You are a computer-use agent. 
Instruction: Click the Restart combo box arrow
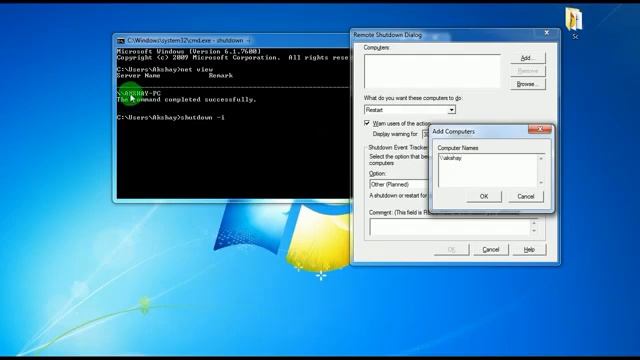pyautogui.click(x=451, y=110)
